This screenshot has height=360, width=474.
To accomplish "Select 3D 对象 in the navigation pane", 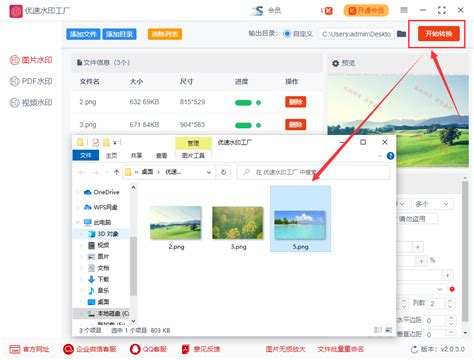I will tap(103, 234).
